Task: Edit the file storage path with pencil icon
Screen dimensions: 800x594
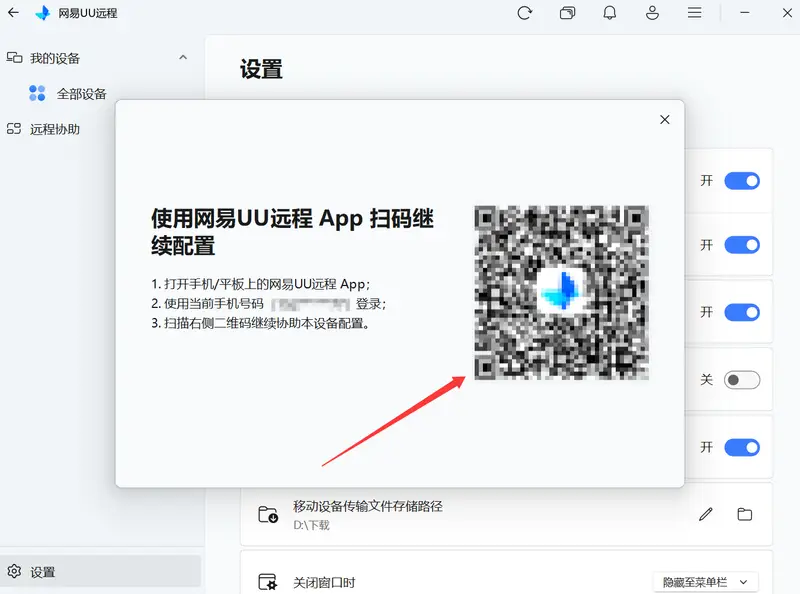Action: tap(706, 514)
